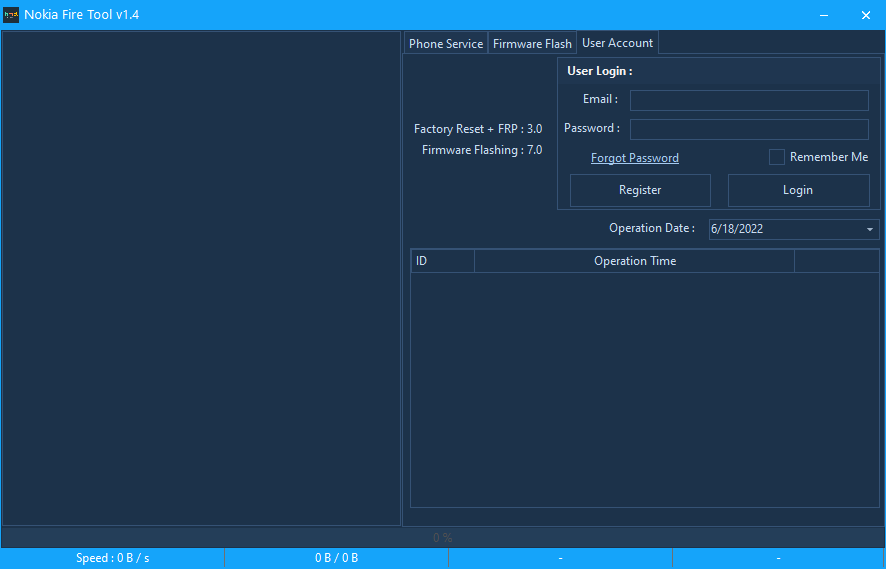Click the Speed indicator in status bar
The image size is (886, 569).
(112, 558)
